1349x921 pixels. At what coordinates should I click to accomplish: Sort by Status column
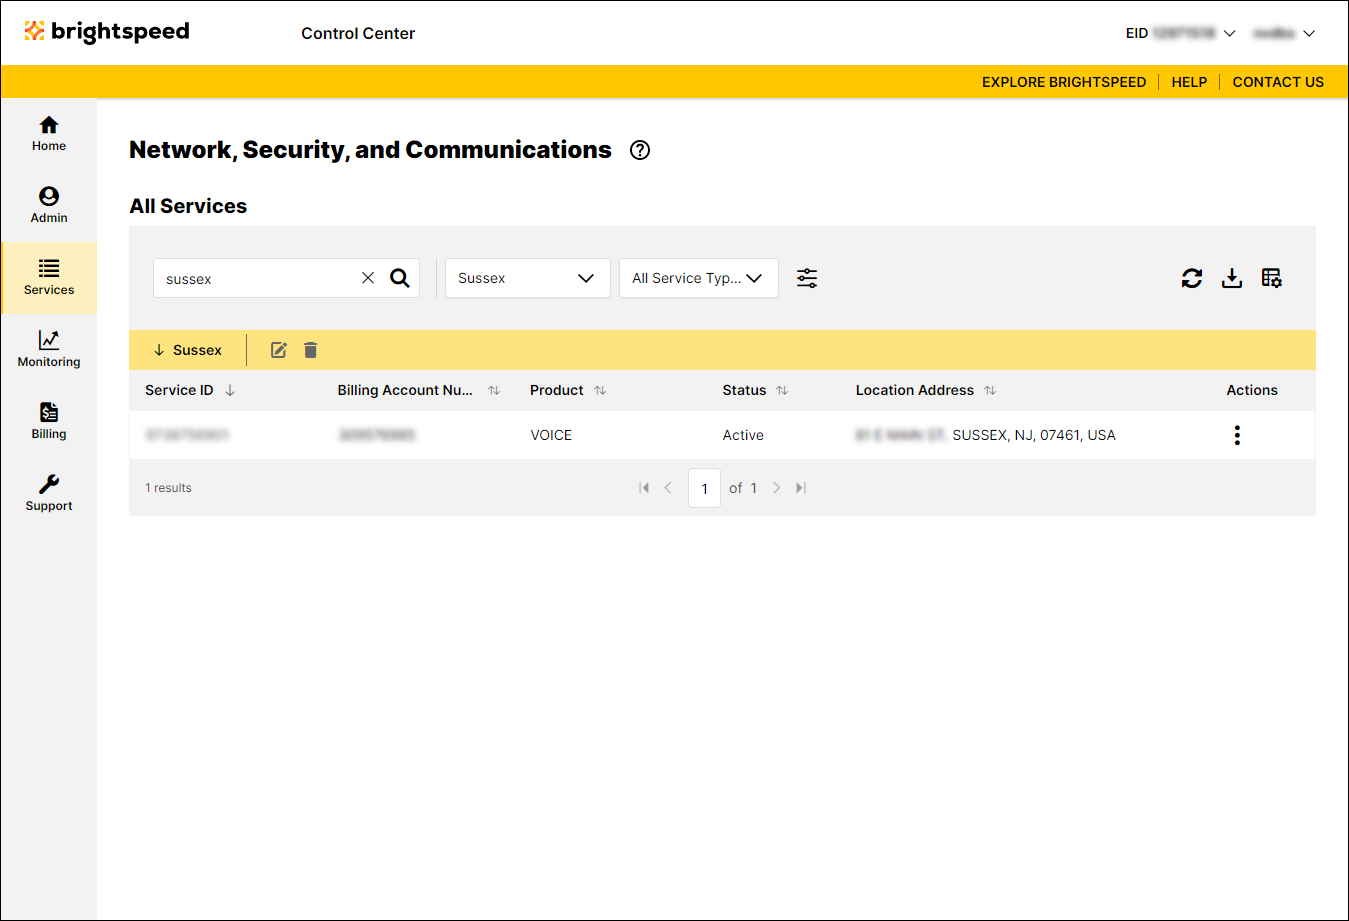(x=782, y=390)
